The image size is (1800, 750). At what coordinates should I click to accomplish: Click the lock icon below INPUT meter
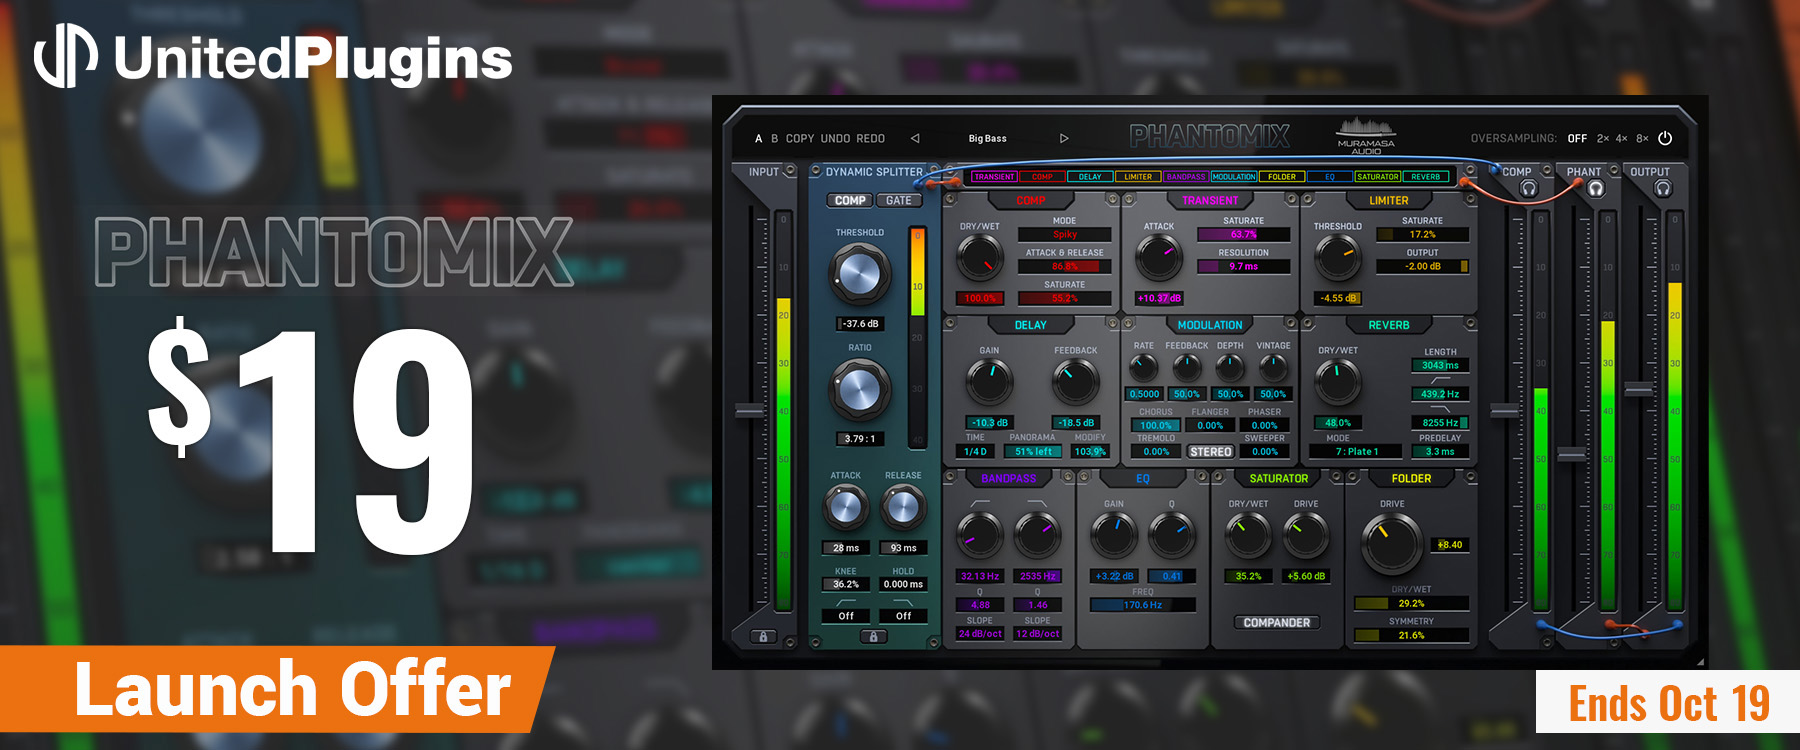click(x=763, y=636)
